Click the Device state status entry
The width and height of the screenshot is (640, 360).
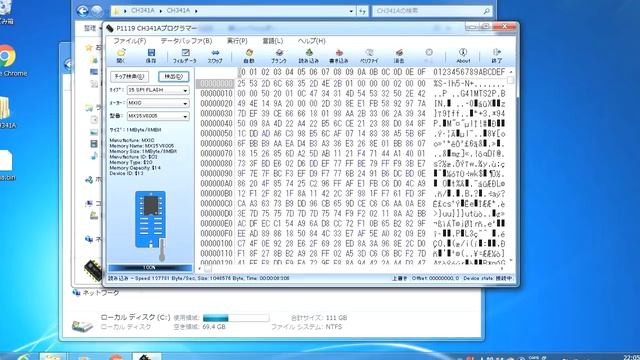(x=488, y=278)
